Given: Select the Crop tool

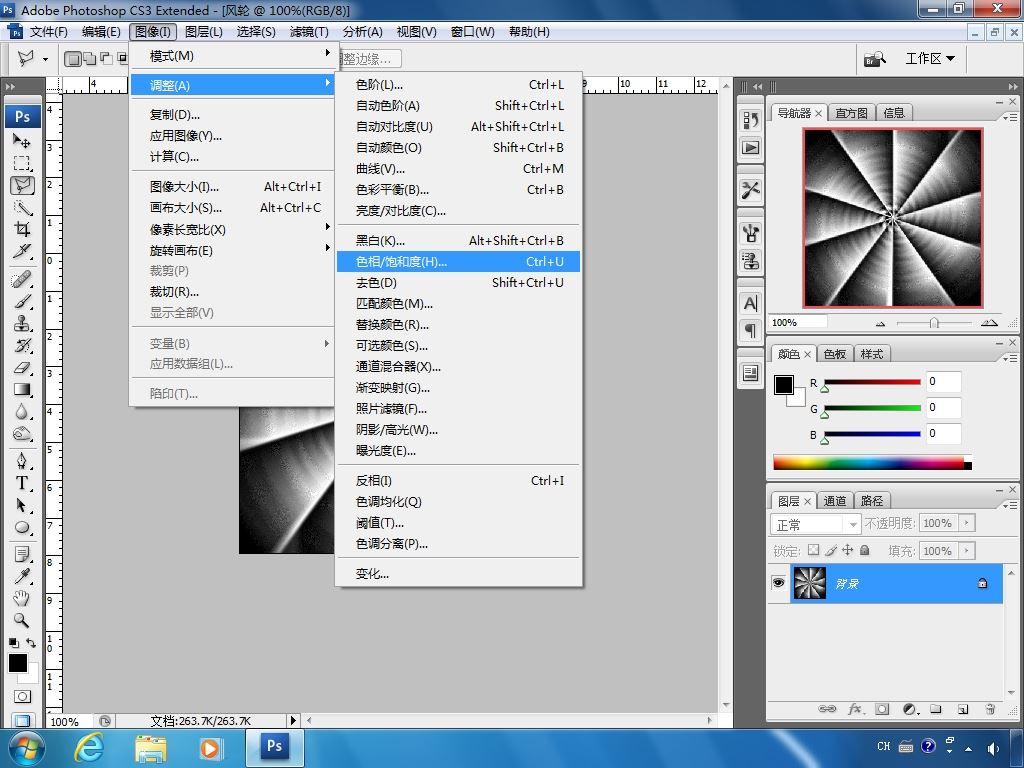Looking at the screenshot, I should (22, 229).
